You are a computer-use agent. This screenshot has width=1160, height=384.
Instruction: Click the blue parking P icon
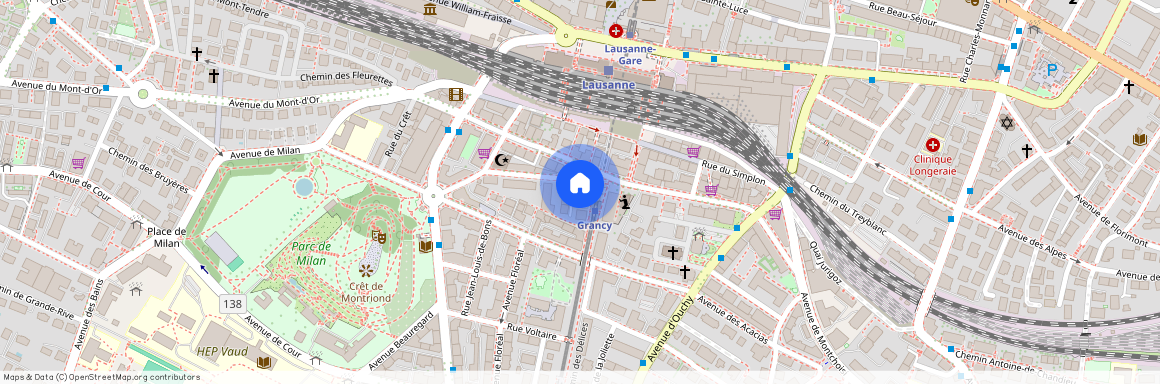1051,71
